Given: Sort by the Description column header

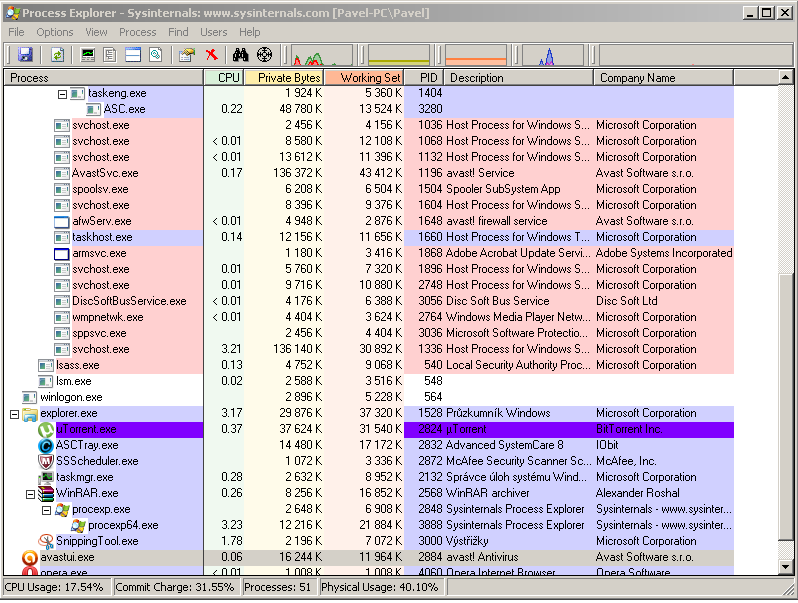Looking at the screenshot, I should click(x=519, y=77).
